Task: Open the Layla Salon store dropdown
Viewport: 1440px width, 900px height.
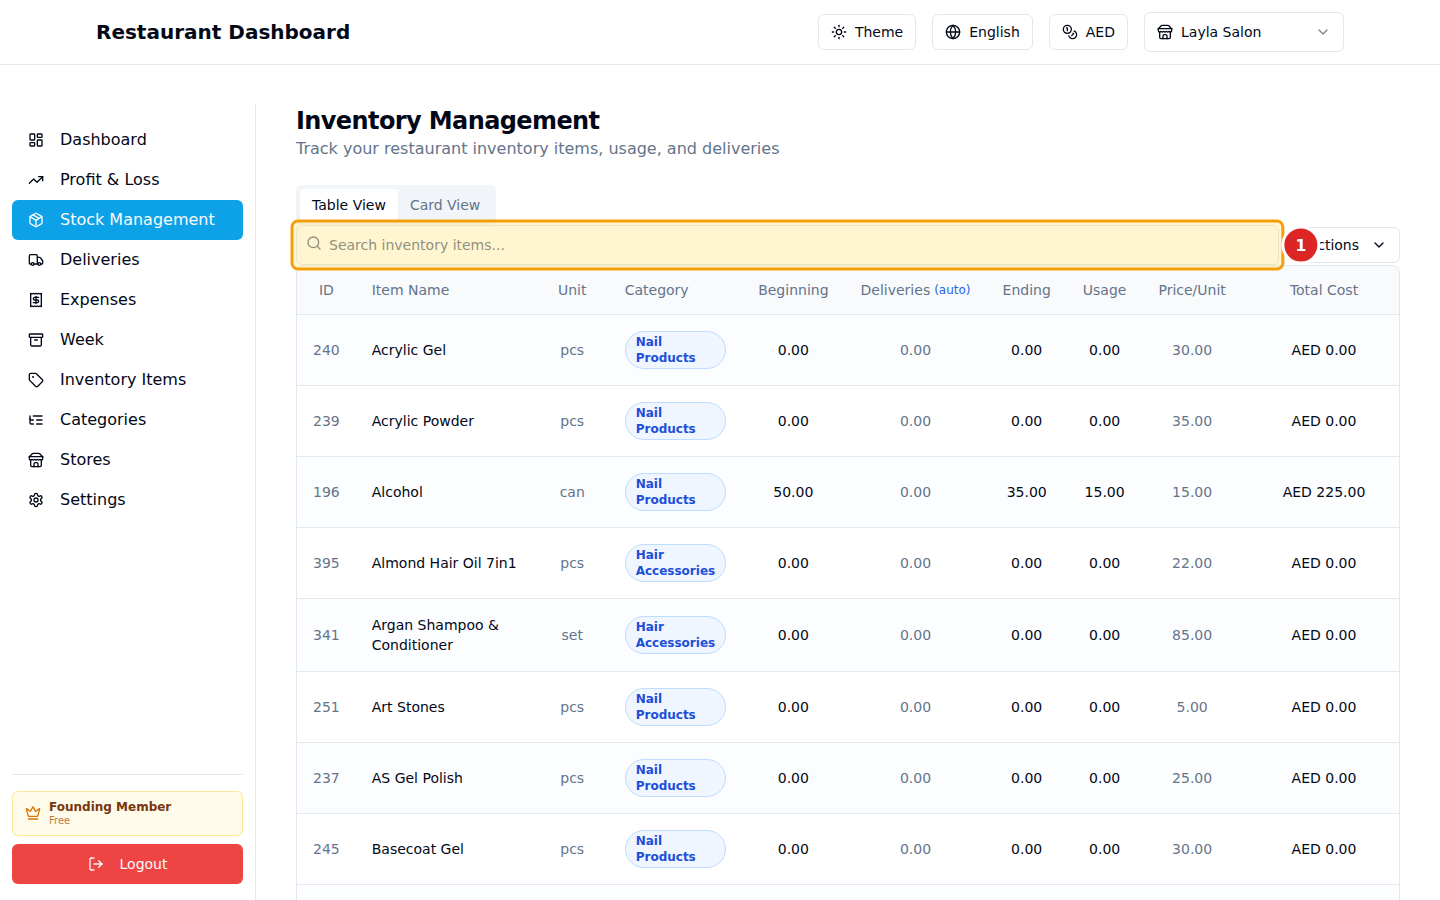Action: pyautogui.click(x=1243, y=32)
